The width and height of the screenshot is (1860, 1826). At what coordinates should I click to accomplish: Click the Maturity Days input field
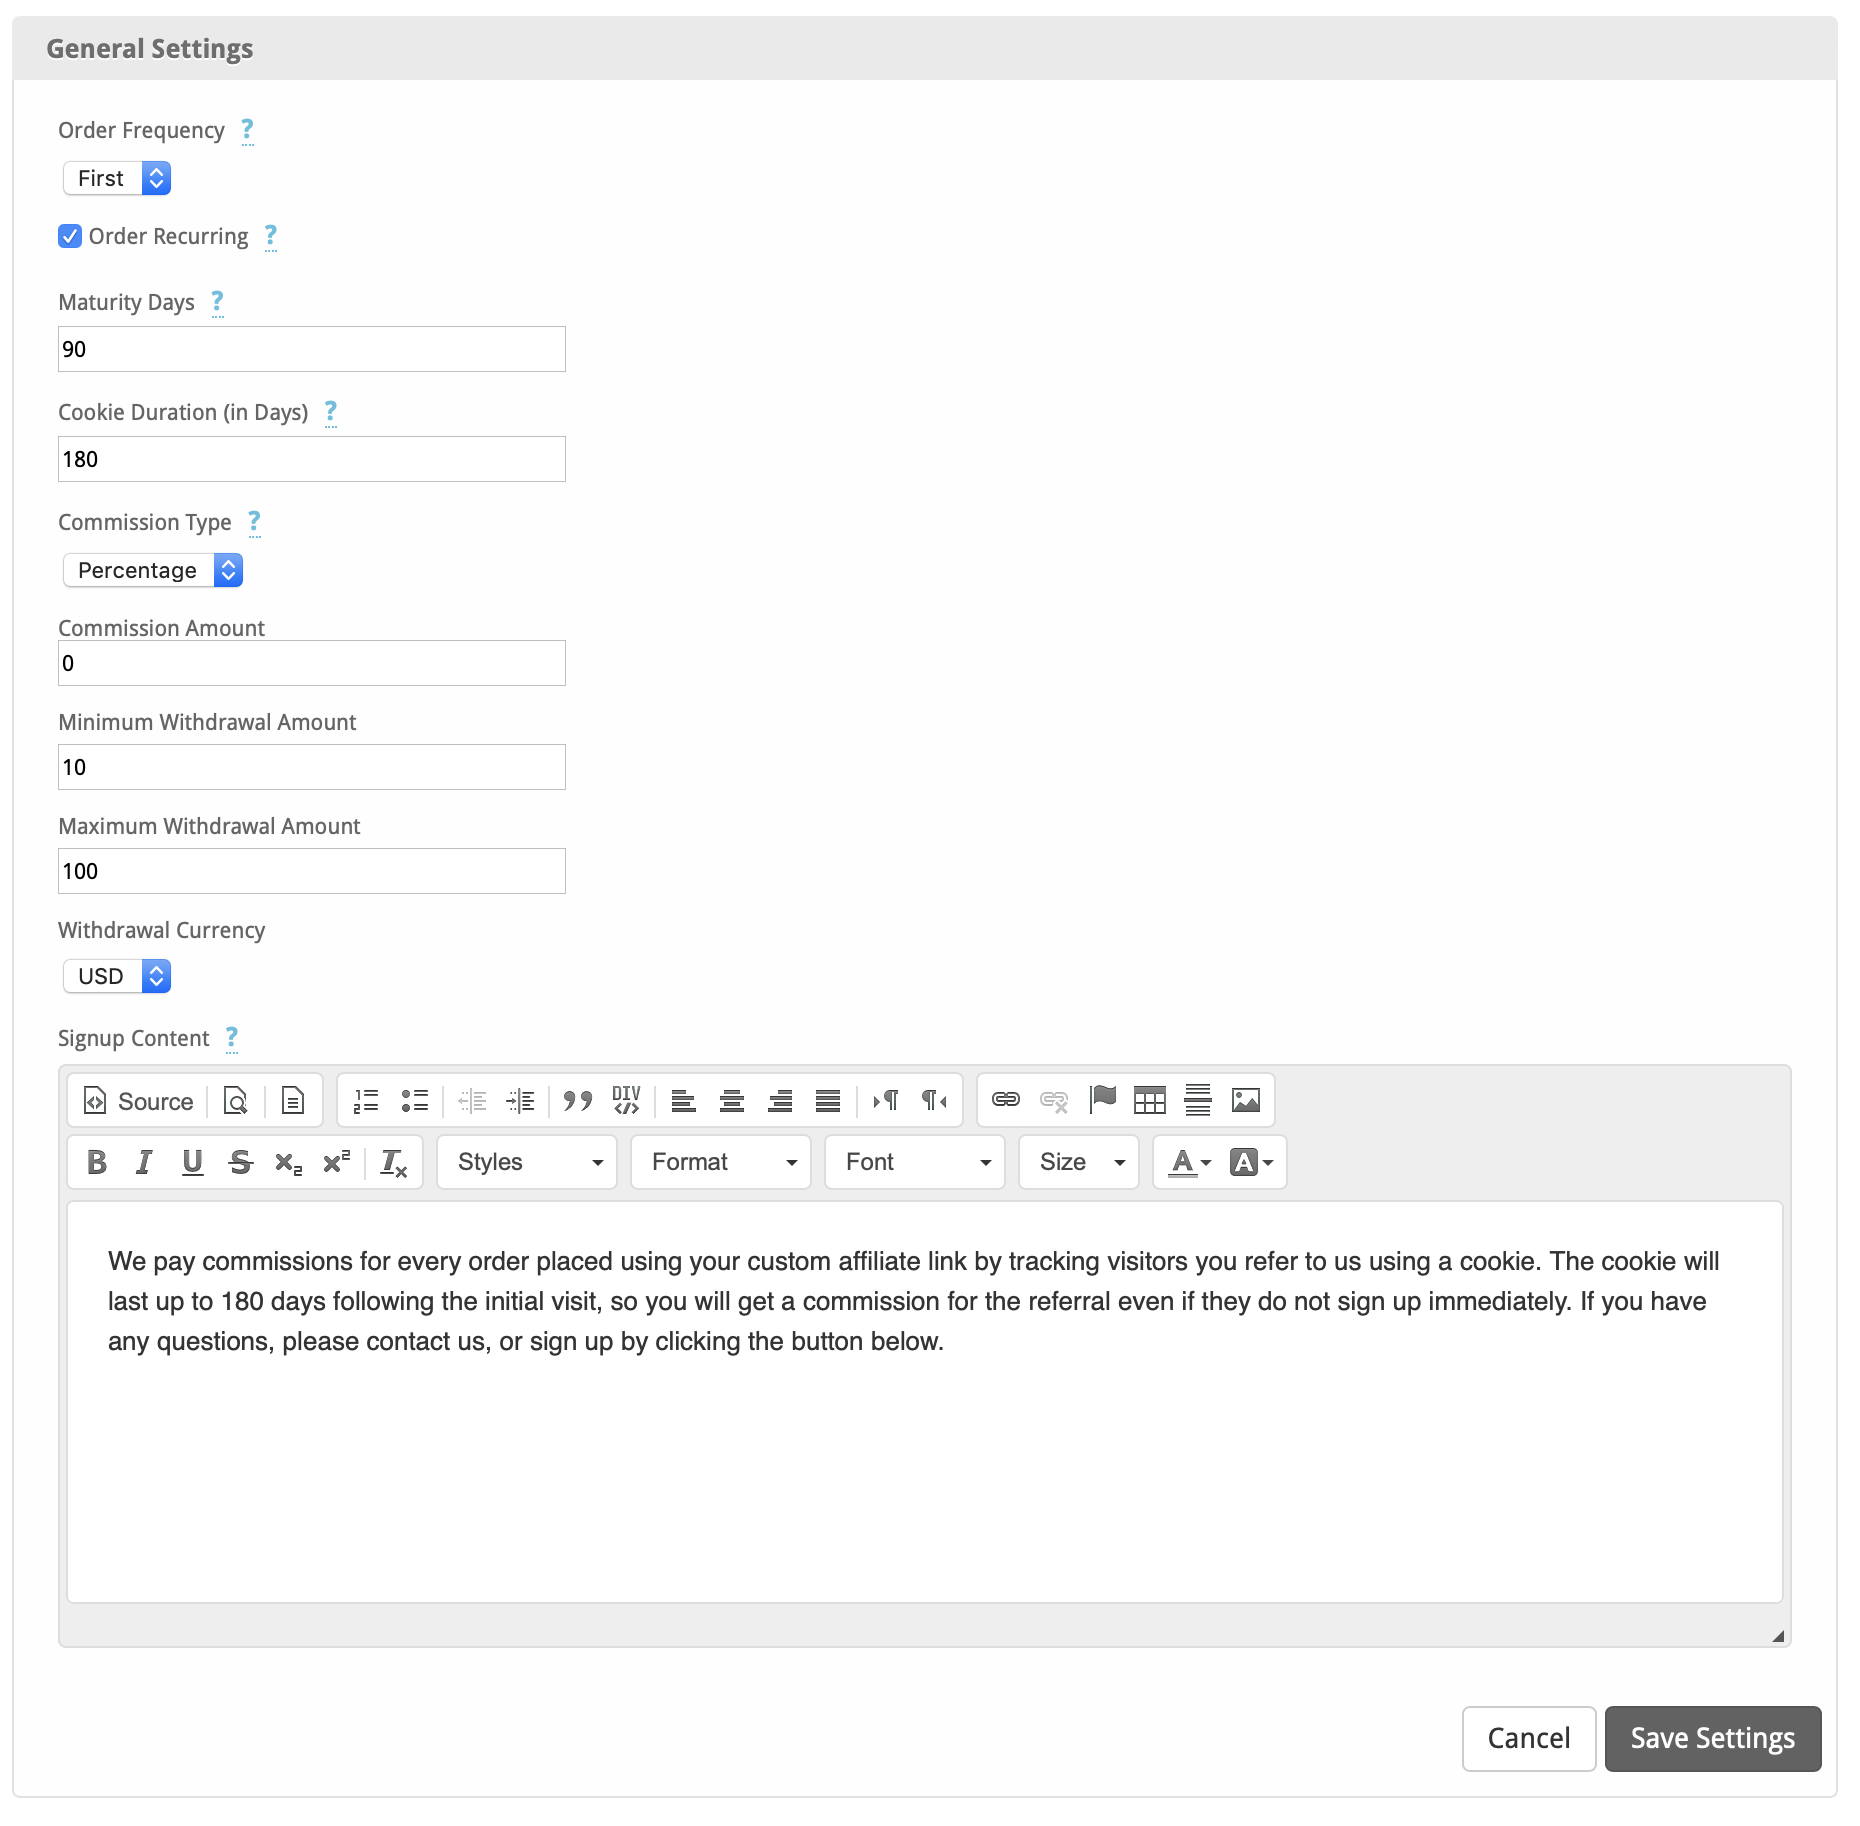click(312, 349)
